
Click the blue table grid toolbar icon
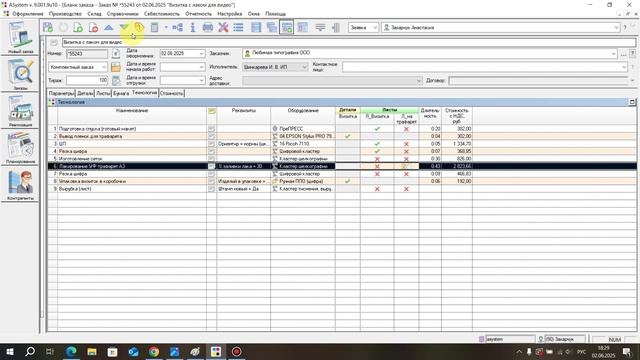256,27
